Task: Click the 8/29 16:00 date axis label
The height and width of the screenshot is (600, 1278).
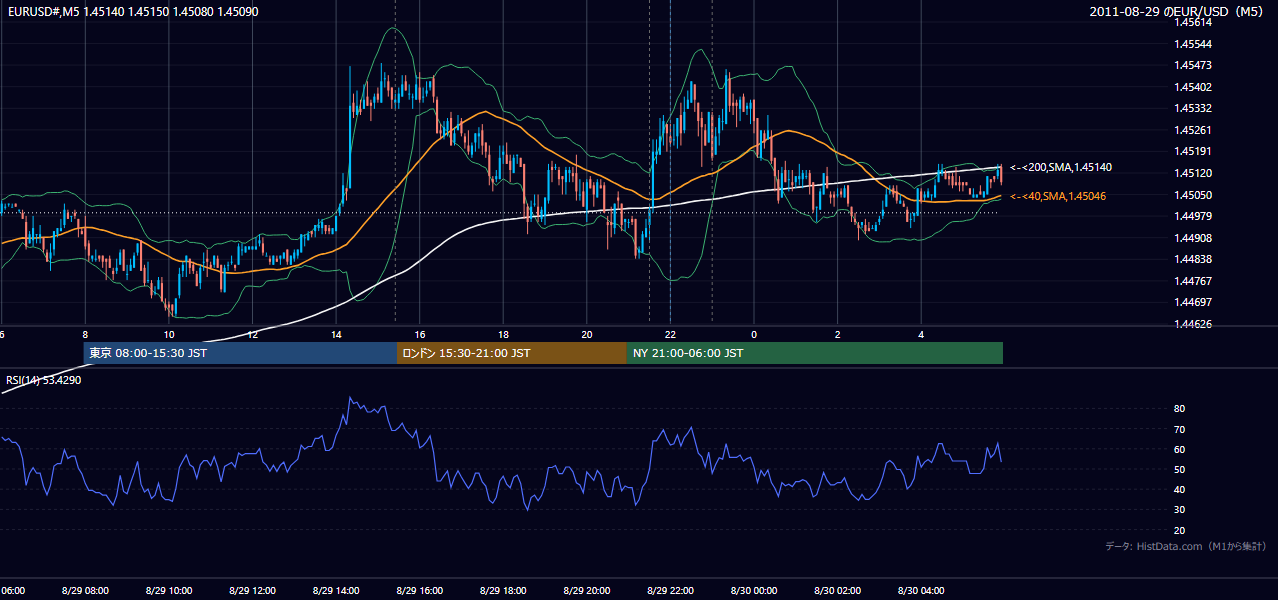Action: click(420, 591)
